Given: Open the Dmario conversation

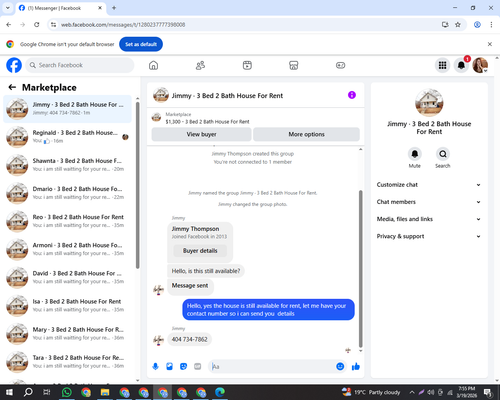Looking at the screenshot, I should [x=67, y=193].
